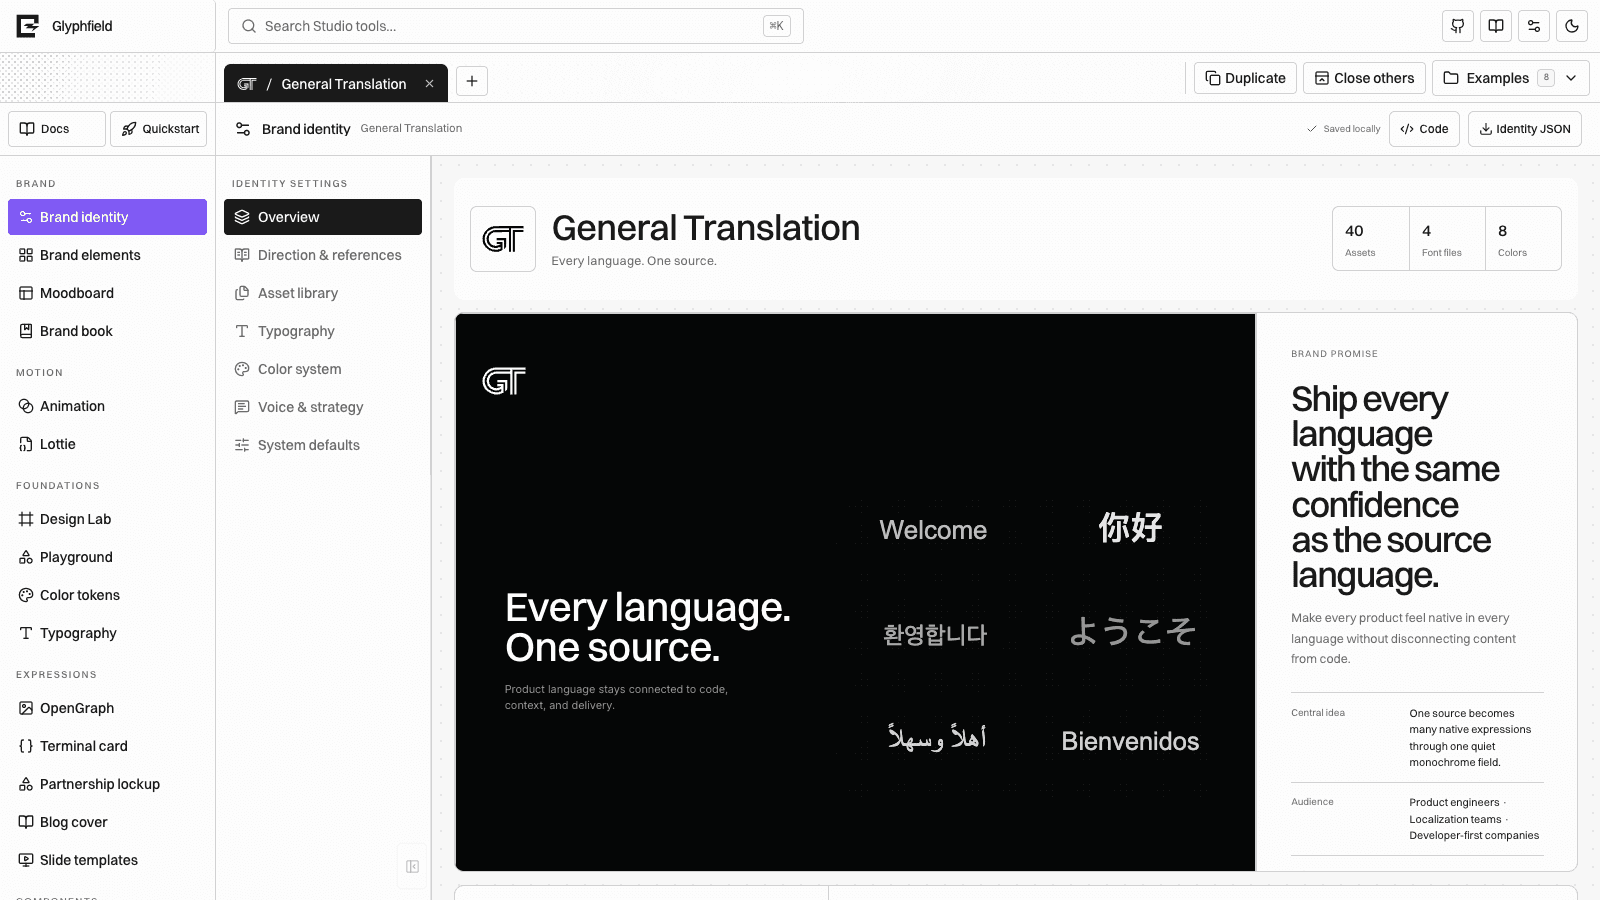1600x900 pixels.
Task: Open Quickstart button
Action: tap(159, 129)
